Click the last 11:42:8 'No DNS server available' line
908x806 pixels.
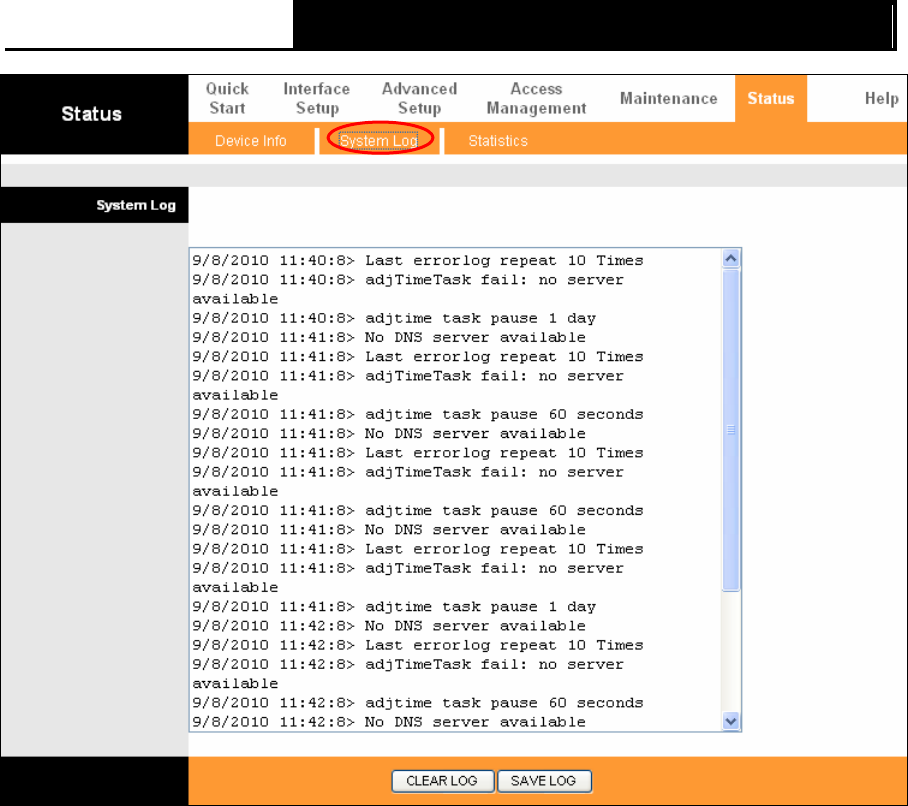tap(389, 722)
